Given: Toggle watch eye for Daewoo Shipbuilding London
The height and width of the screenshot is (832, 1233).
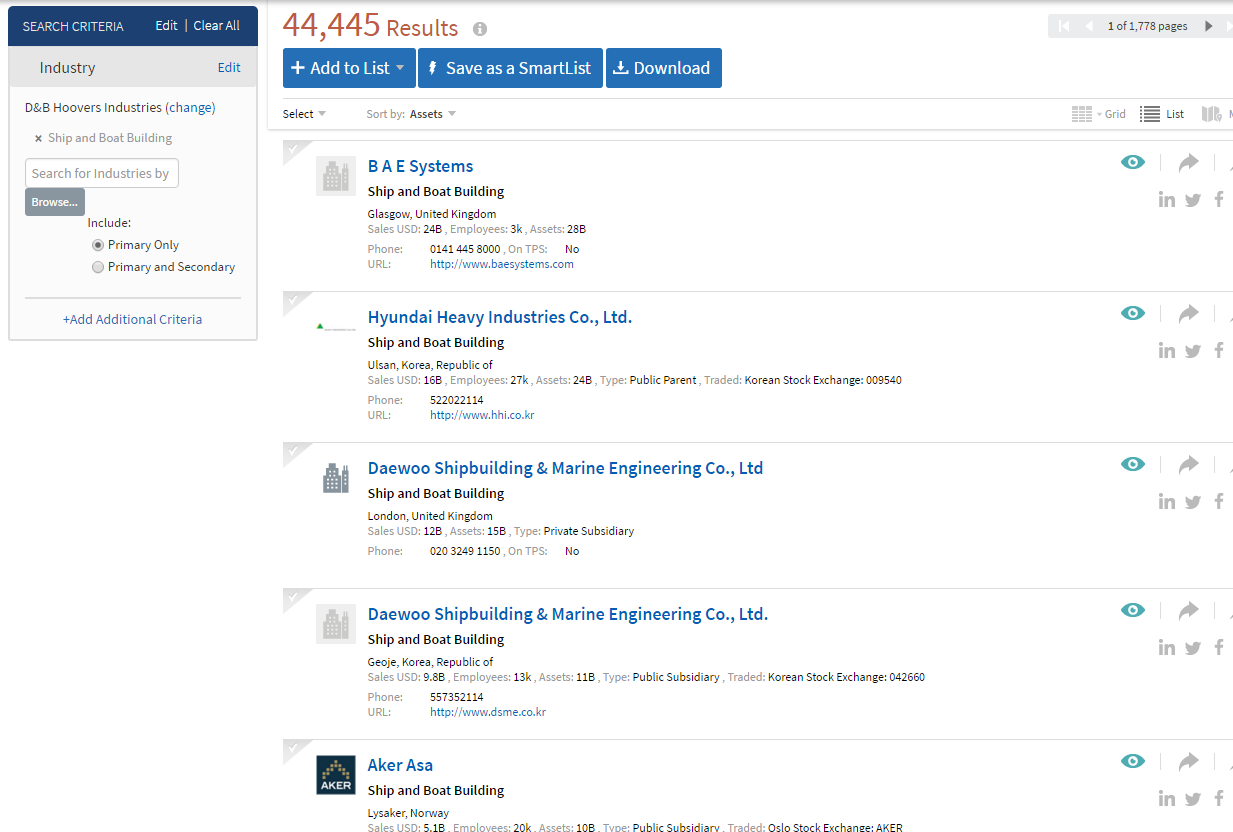Looking at the screenshot, I should pos(1133,464).
